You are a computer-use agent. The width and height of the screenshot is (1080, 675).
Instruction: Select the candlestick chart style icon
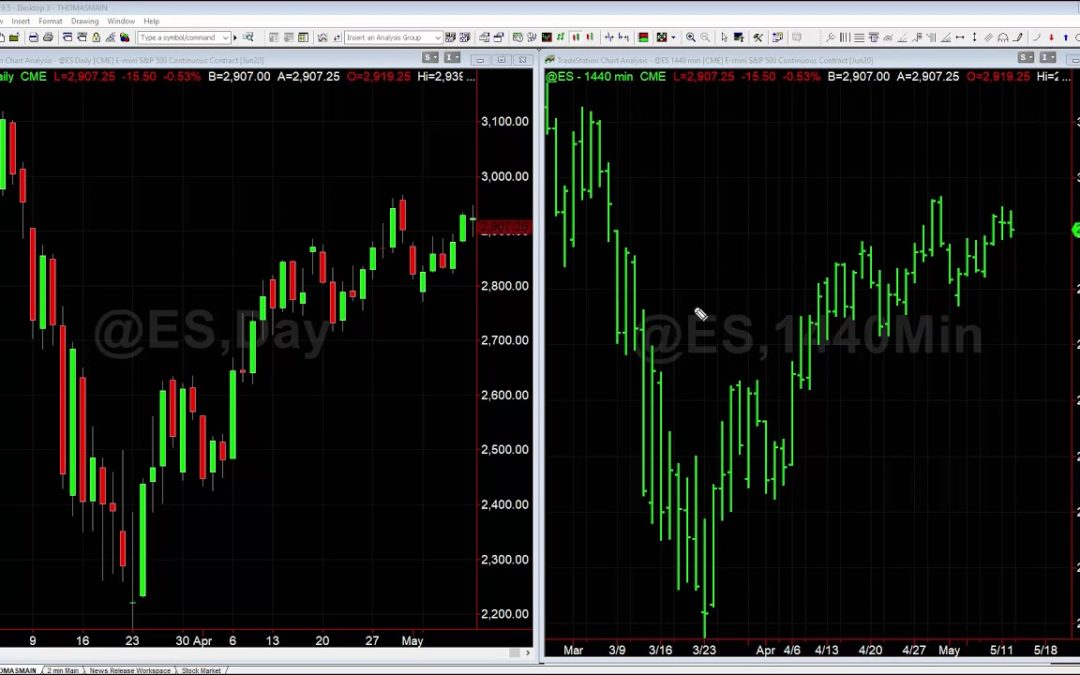tap(574, 38)
